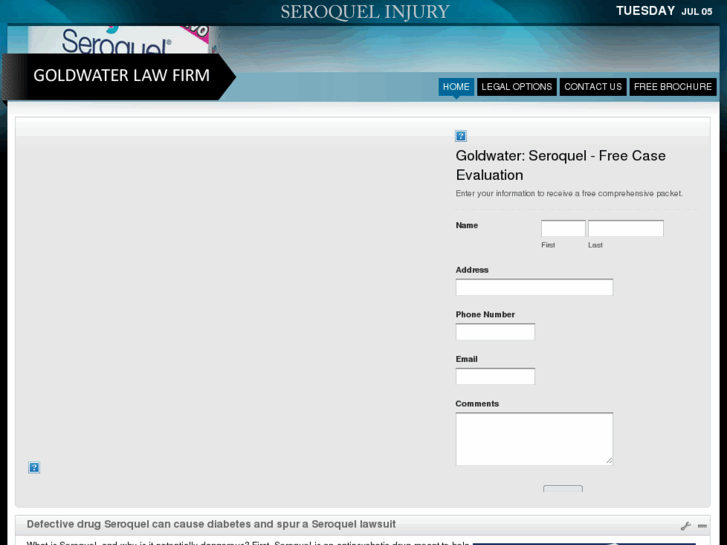Click the broken image icon above form title
This screenshot has height=545, width=727.
tap(460, 136)
